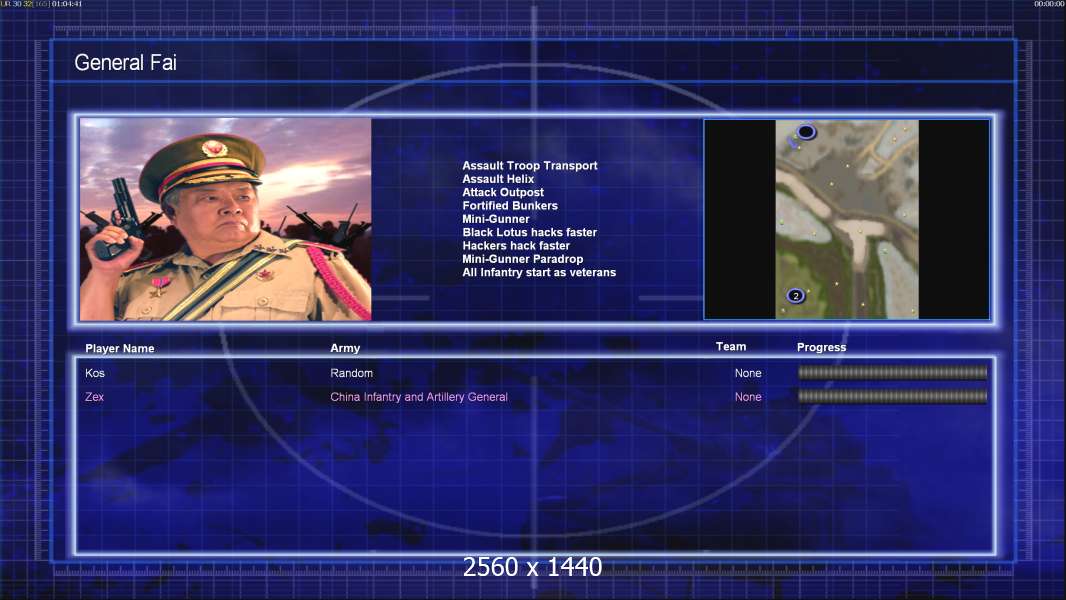Click Random army entry for Kos
Viewport: 1066px width, 600px height.
pyautogui.click(x=351, y=373)
